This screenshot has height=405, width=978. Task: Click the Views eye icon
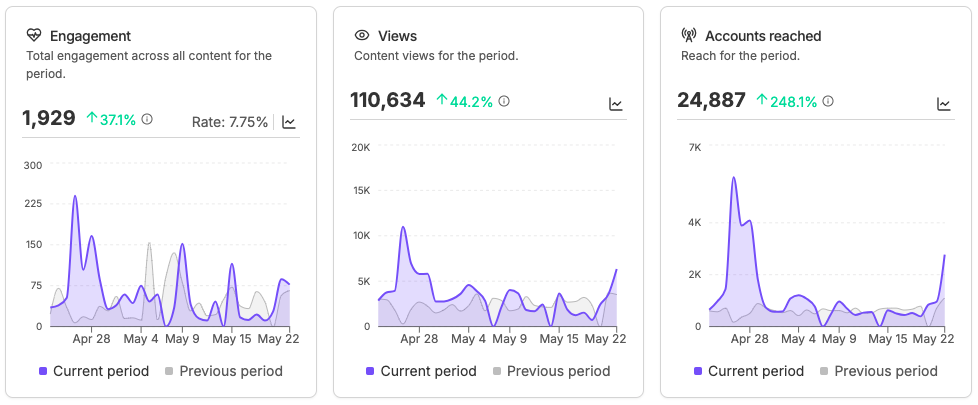[x=362, y=36]
